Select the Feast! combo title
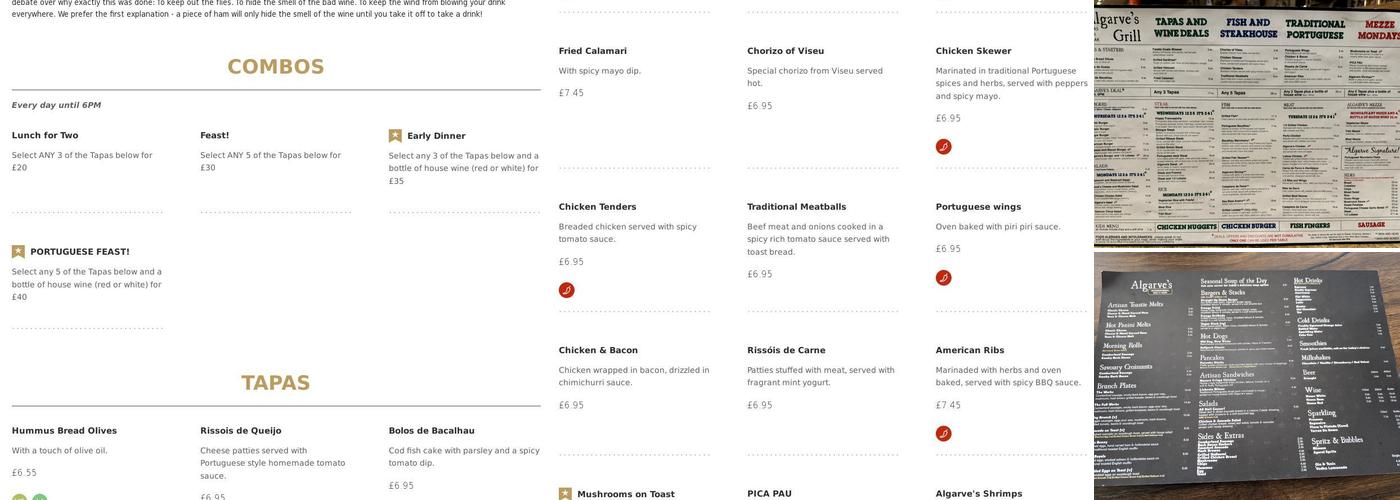The image size is (1400, 500). pos(215,136)
